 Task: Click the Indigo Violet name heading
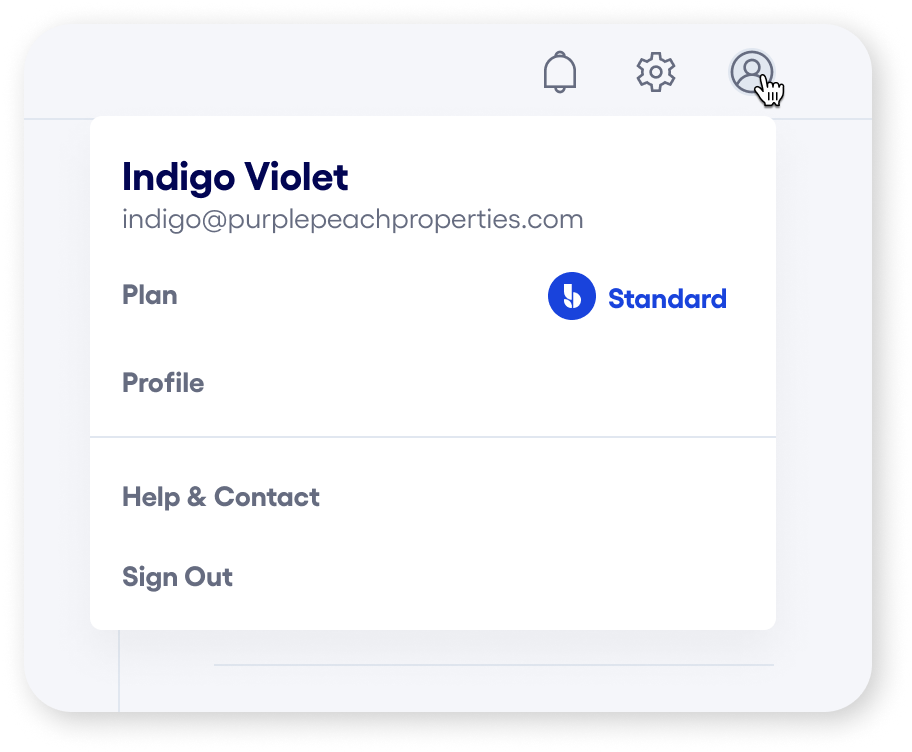[x=235, y=178]
